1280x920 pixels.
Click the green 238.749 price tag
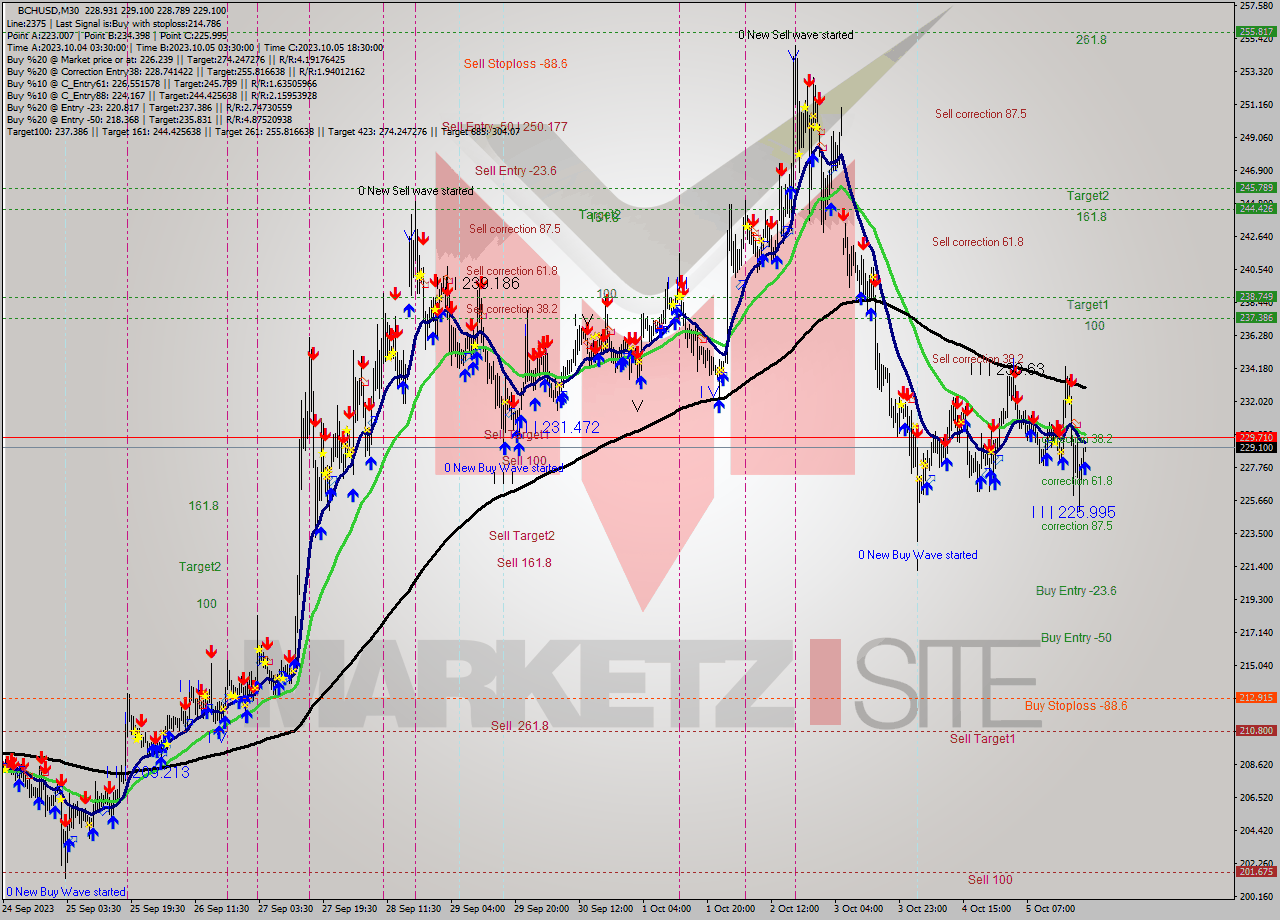[x=1257, y=296]
